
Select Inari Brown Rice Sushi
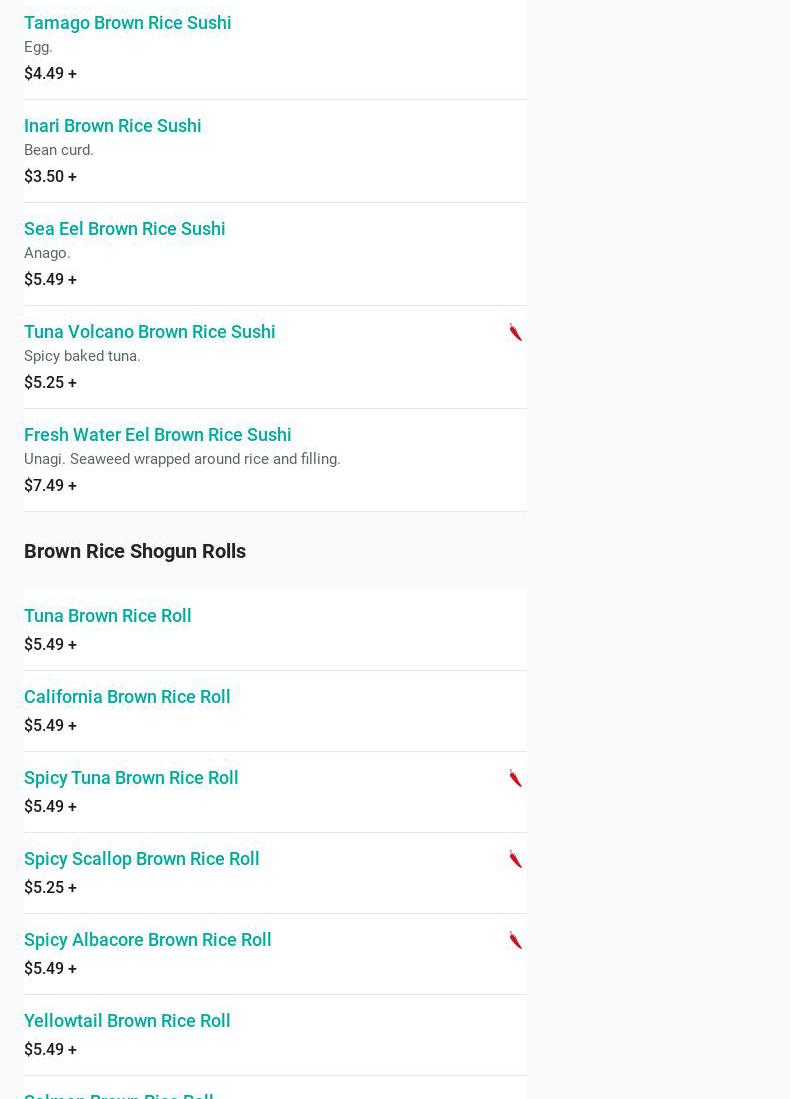[x=112, y=125]
